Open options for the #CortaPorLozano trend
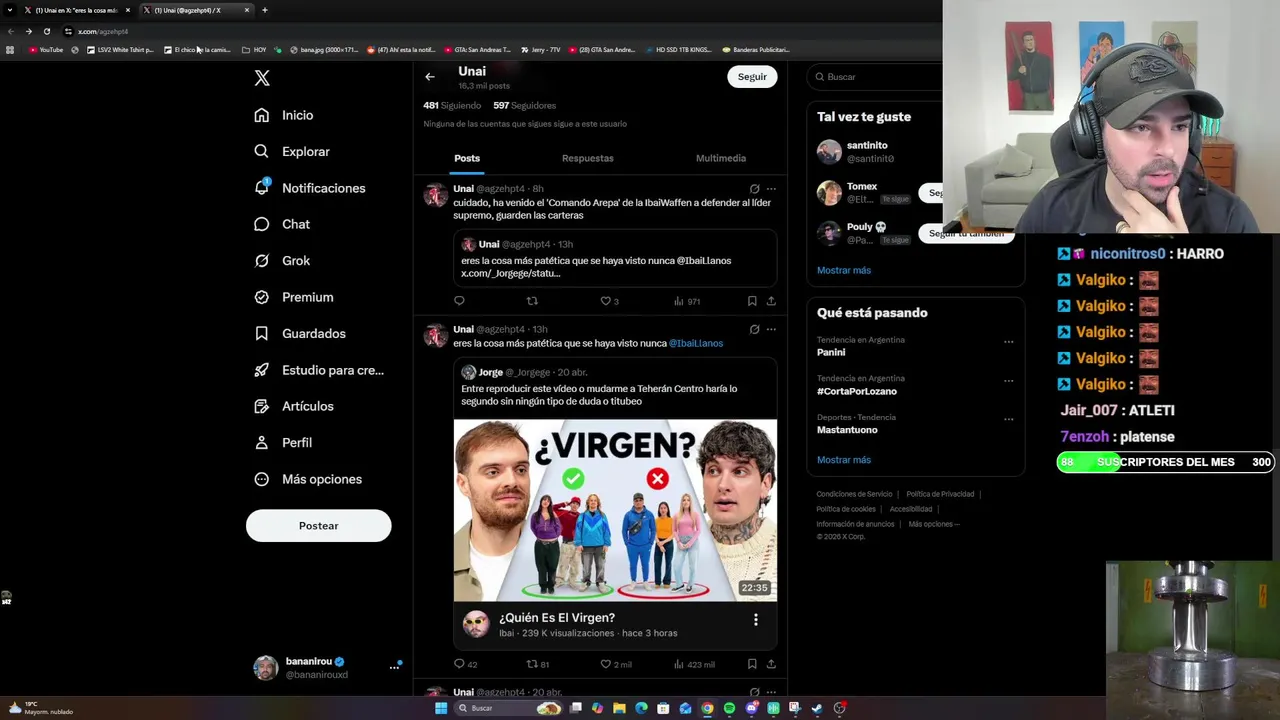This screenshot has width=1280, height=720. click(1008, 381)
